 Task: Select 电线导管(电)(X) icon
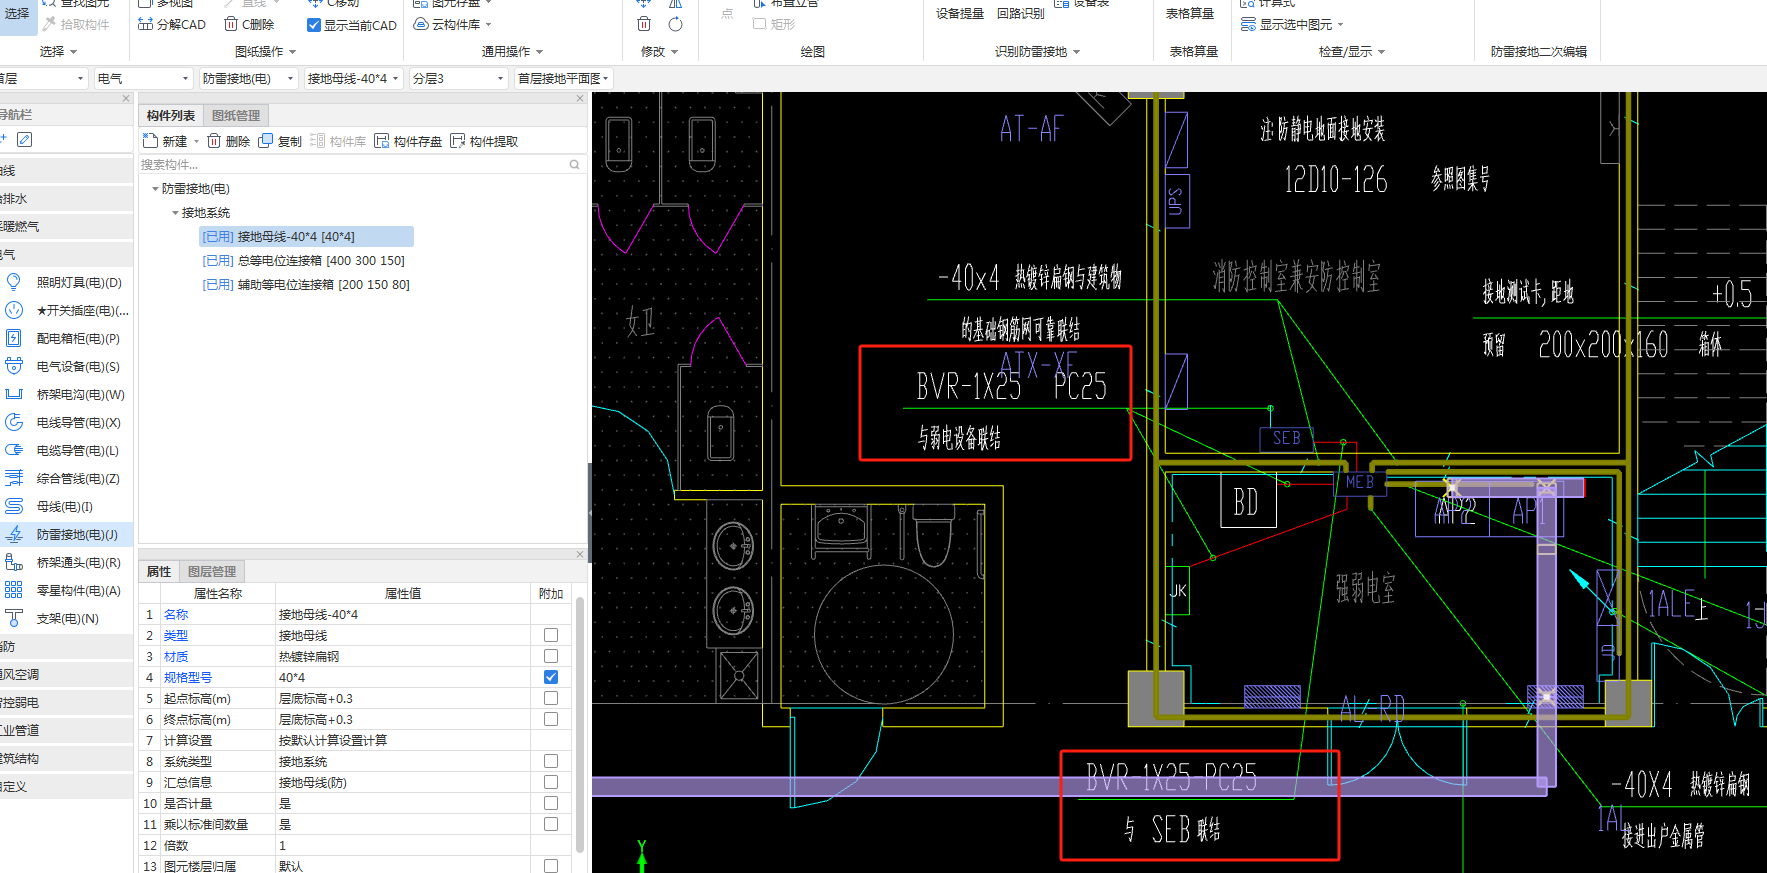pyautogui.click(x=14, y=422)
